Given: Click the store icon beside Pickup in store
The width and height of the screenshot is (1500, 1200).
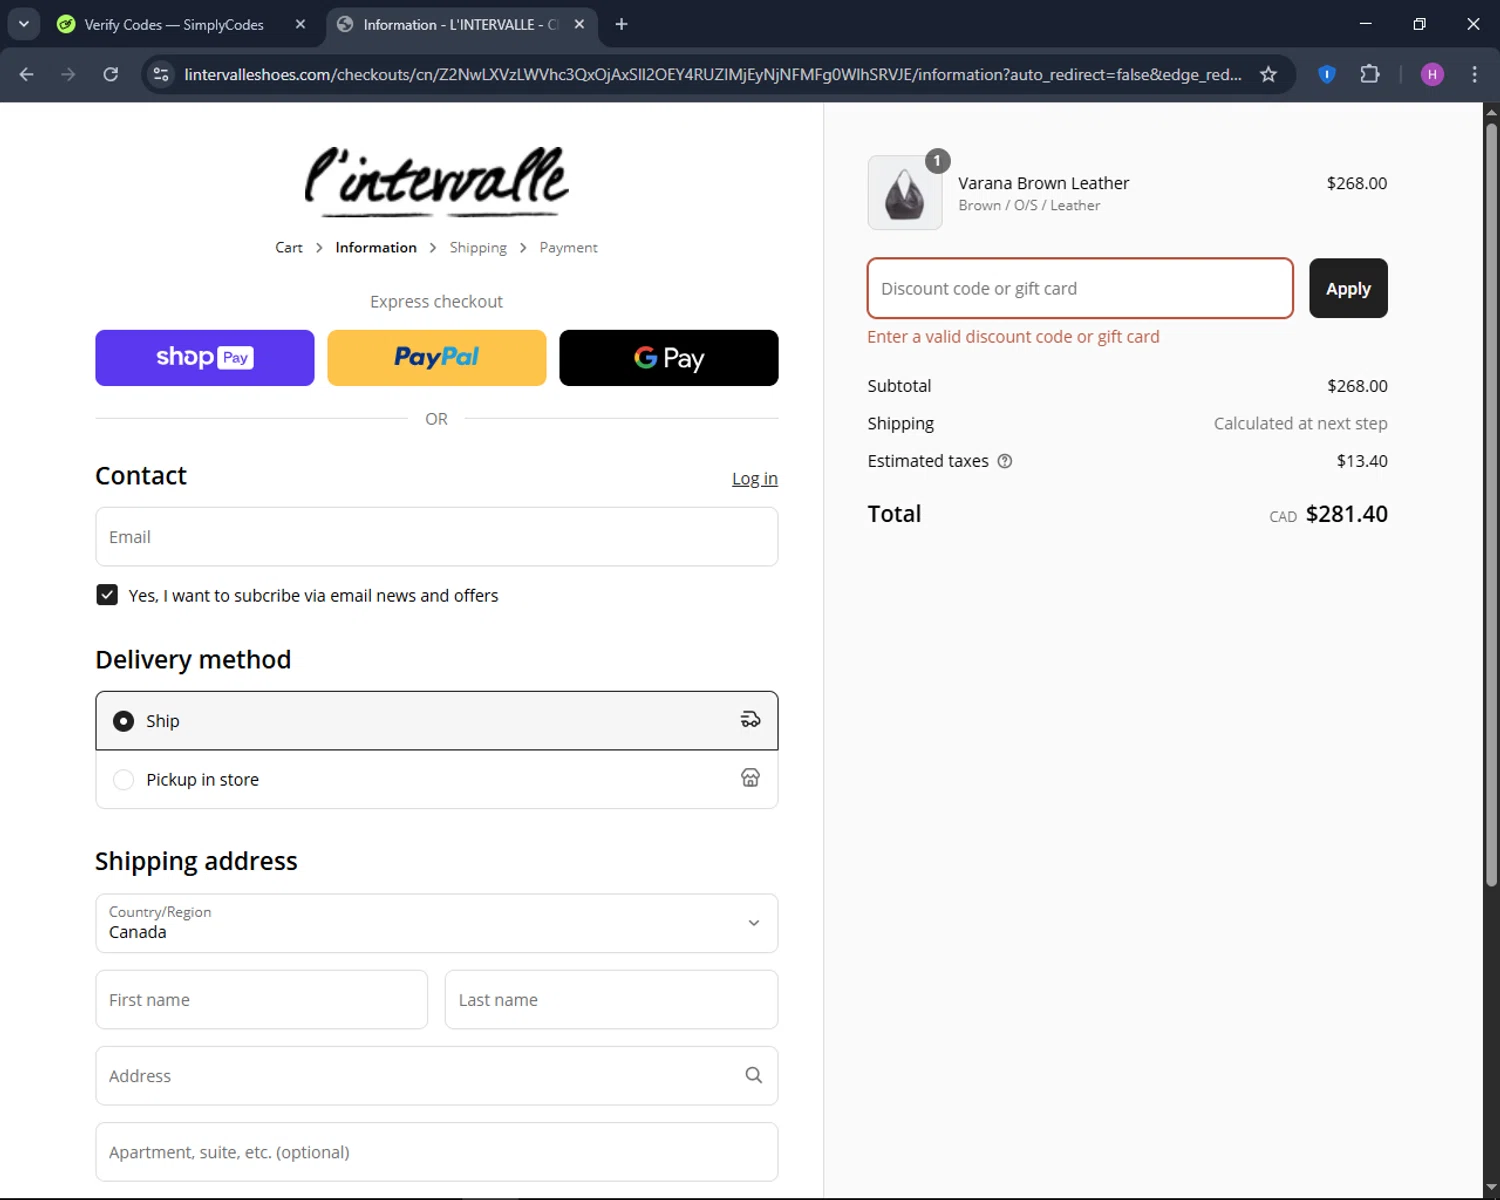Looking at the screenshot, I should click(750, 778).
